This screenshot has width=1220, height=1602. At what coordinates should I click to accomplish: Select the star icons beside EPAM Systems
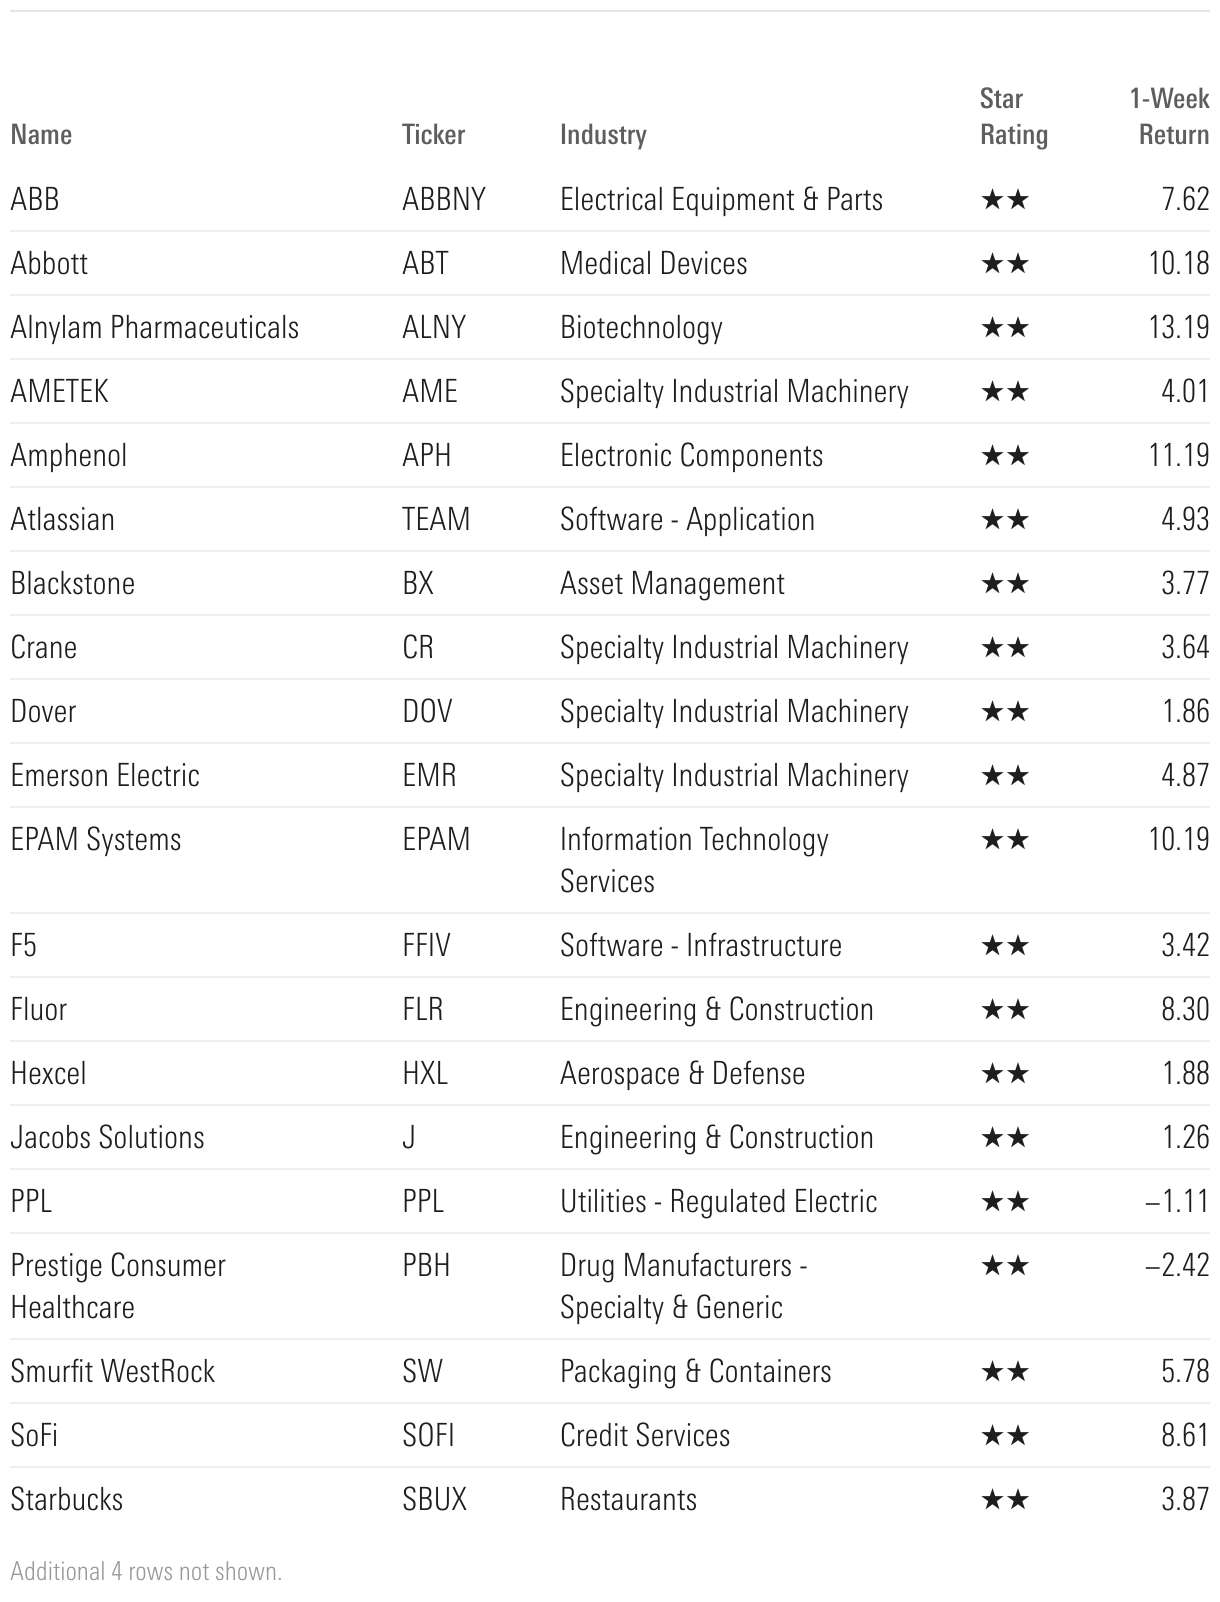tap(1005, 840)
